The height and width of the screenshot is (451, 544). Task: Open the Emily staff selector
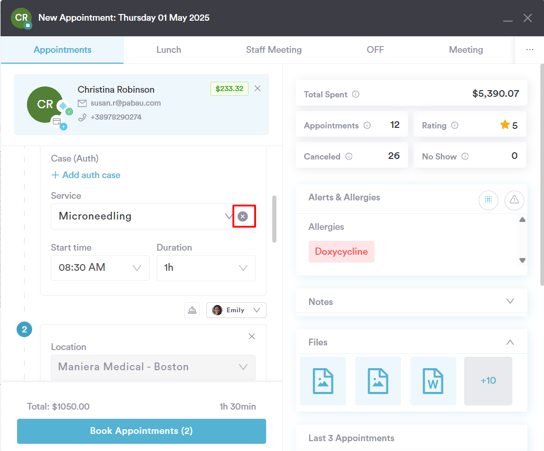pos(236,310)
